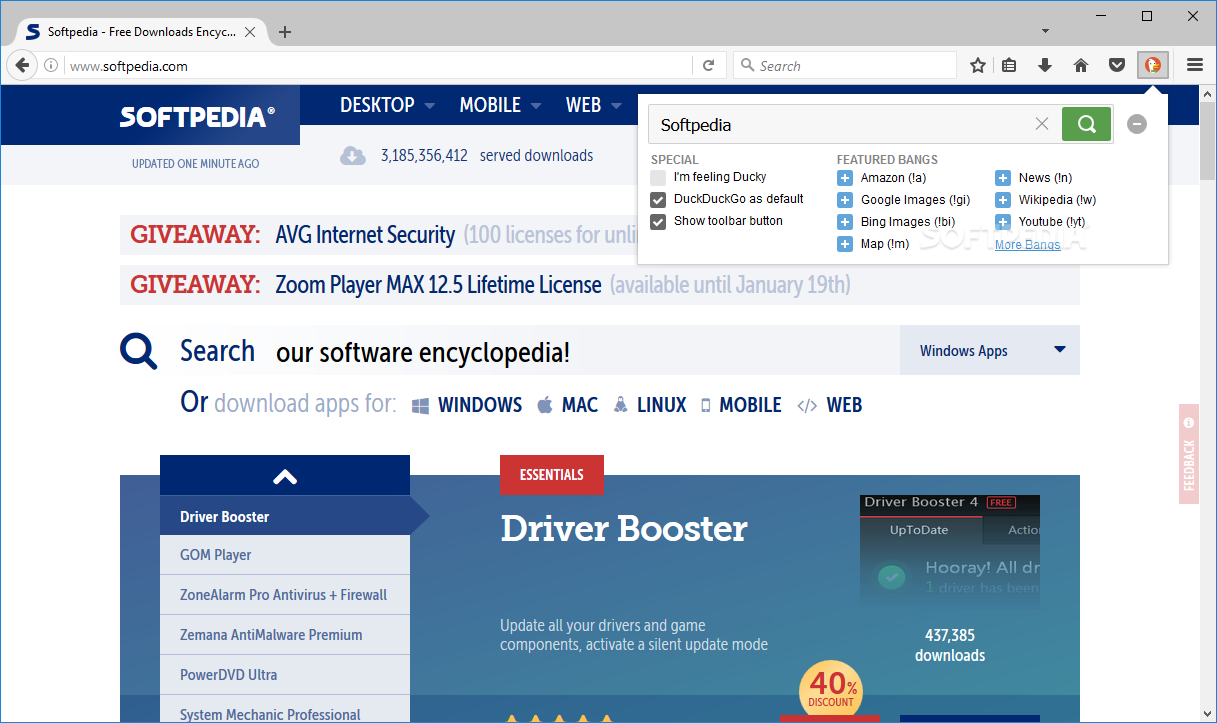Image resolution: width=1217 pixels, height=723 pixels.
Task: Add the Wikipedia (!w) bang
Action: pos(1003,200)
